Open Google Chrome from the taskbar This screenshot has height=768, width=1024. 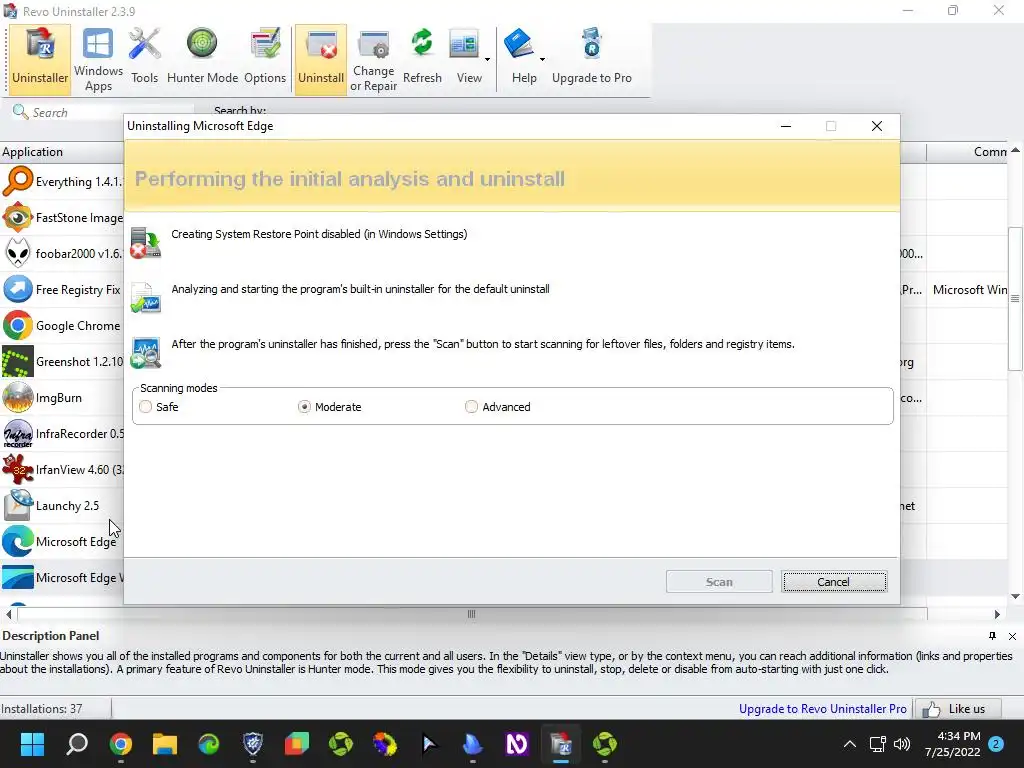click(x=121, y=744)
